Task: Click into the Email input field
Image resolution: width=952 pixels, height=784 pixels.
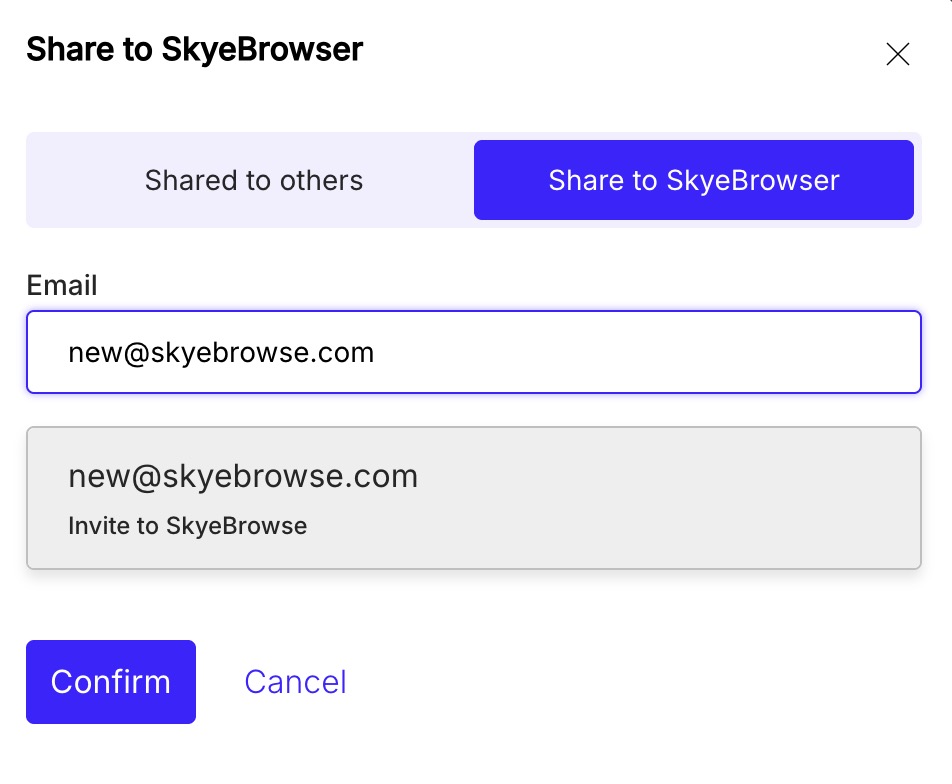Action: tap(473, 352)
